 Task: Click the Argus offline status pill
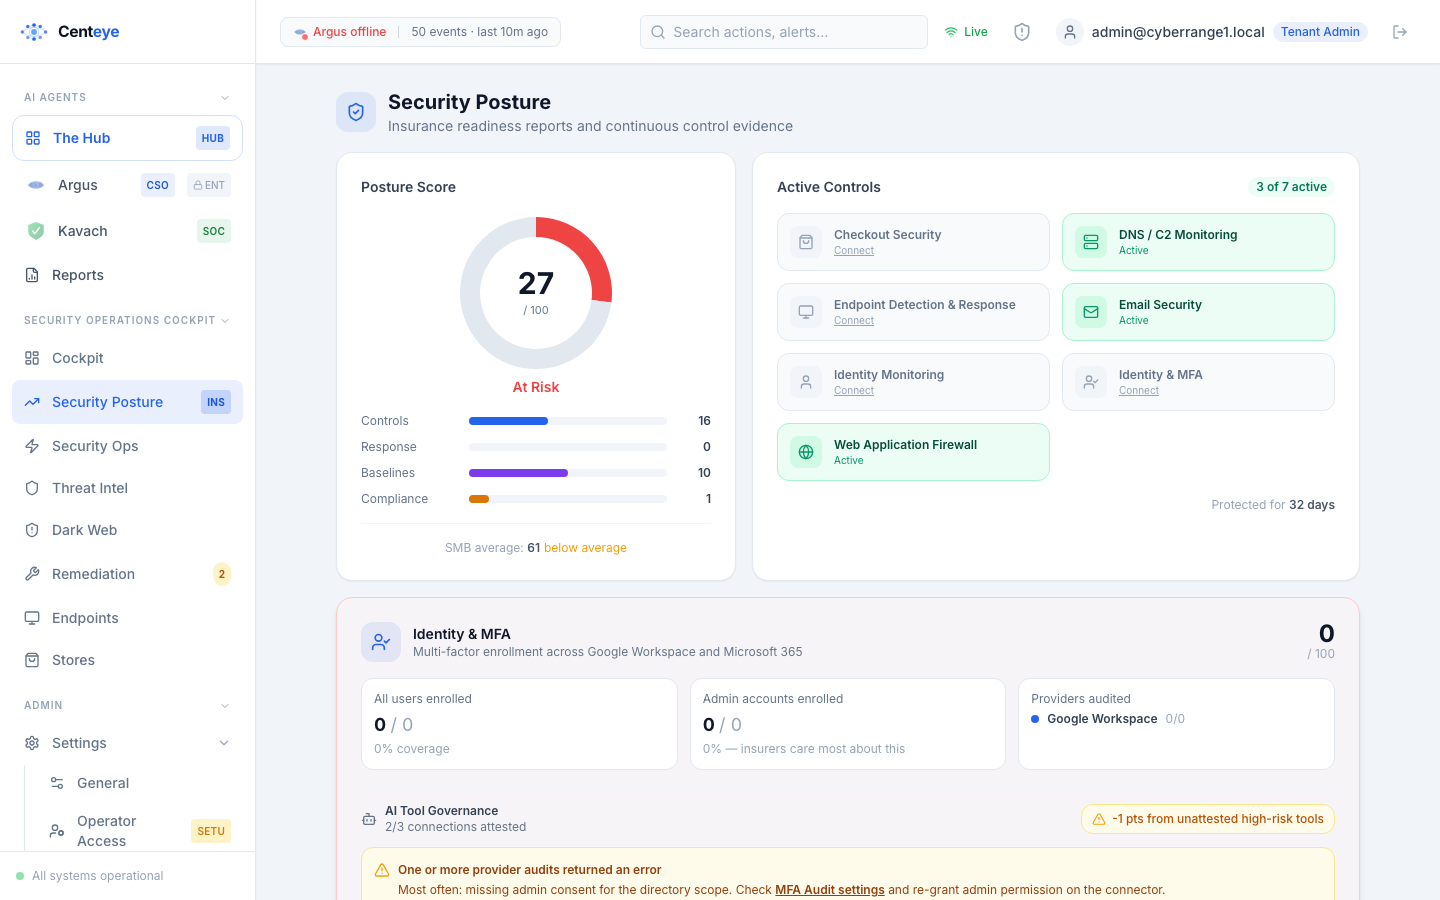tap(420, 32)
